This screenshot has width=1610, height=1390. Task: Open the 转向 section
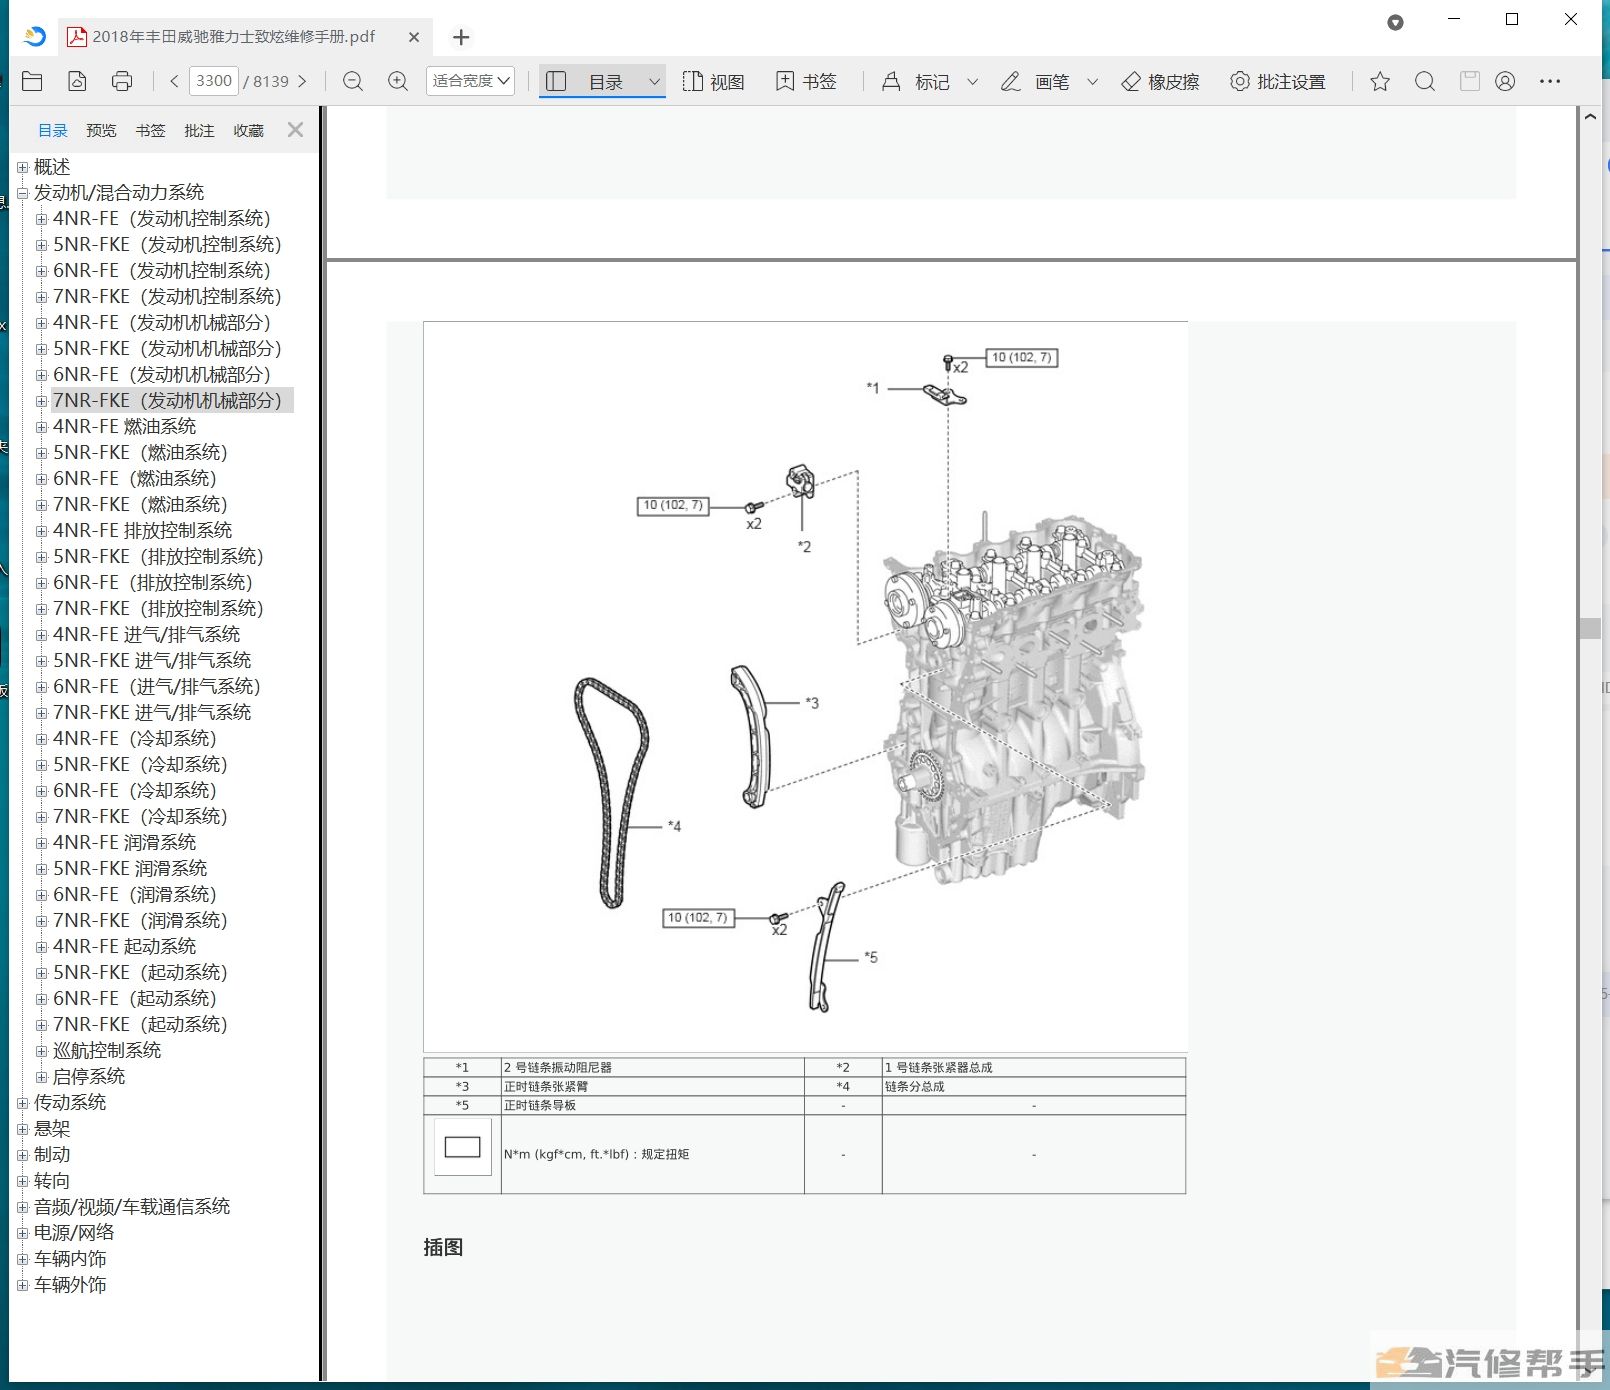[x=52, y=1181]
